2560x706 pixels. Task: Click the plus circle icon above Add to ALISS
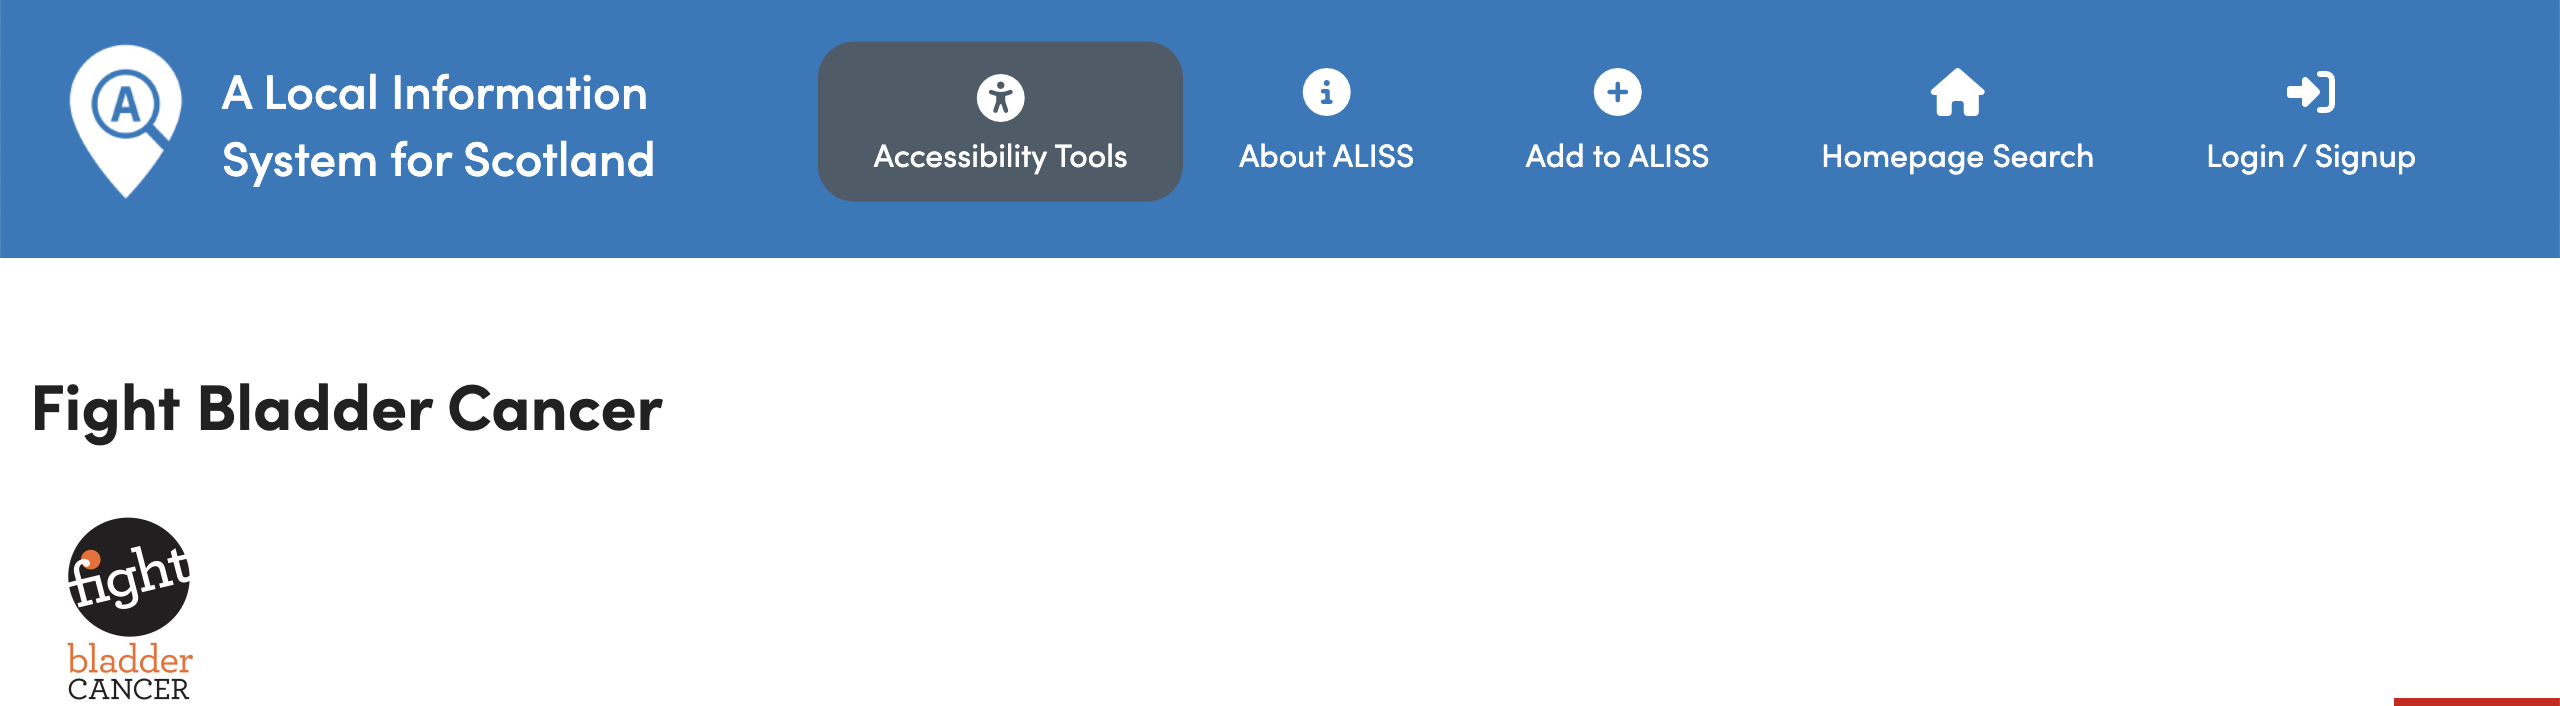click(x=1617, y=93)
